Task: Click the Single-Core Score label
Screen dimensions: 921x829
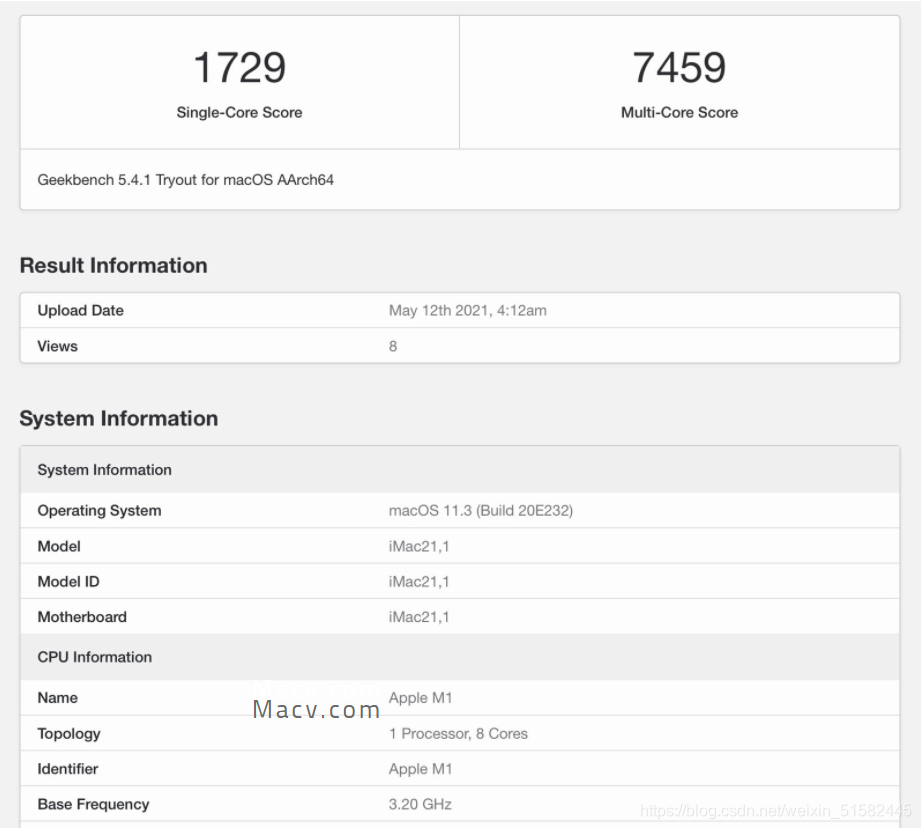Action: click(240, 112)
